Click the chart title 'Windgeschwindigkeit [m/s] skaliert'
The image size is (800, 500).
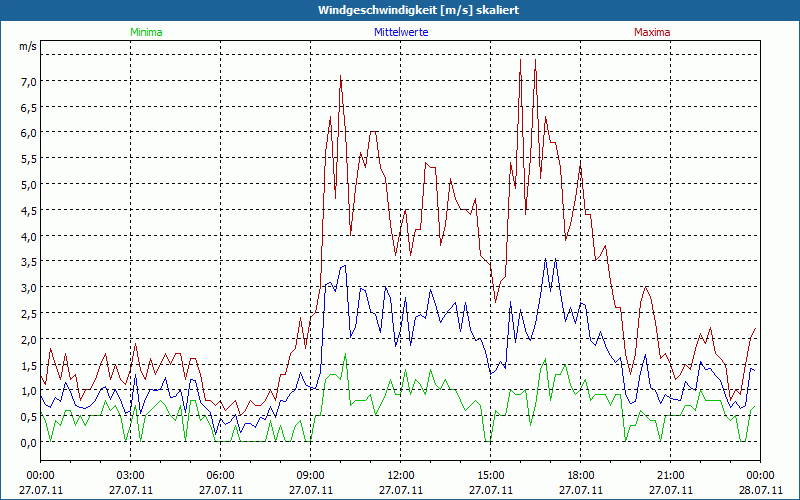[418, 10]
